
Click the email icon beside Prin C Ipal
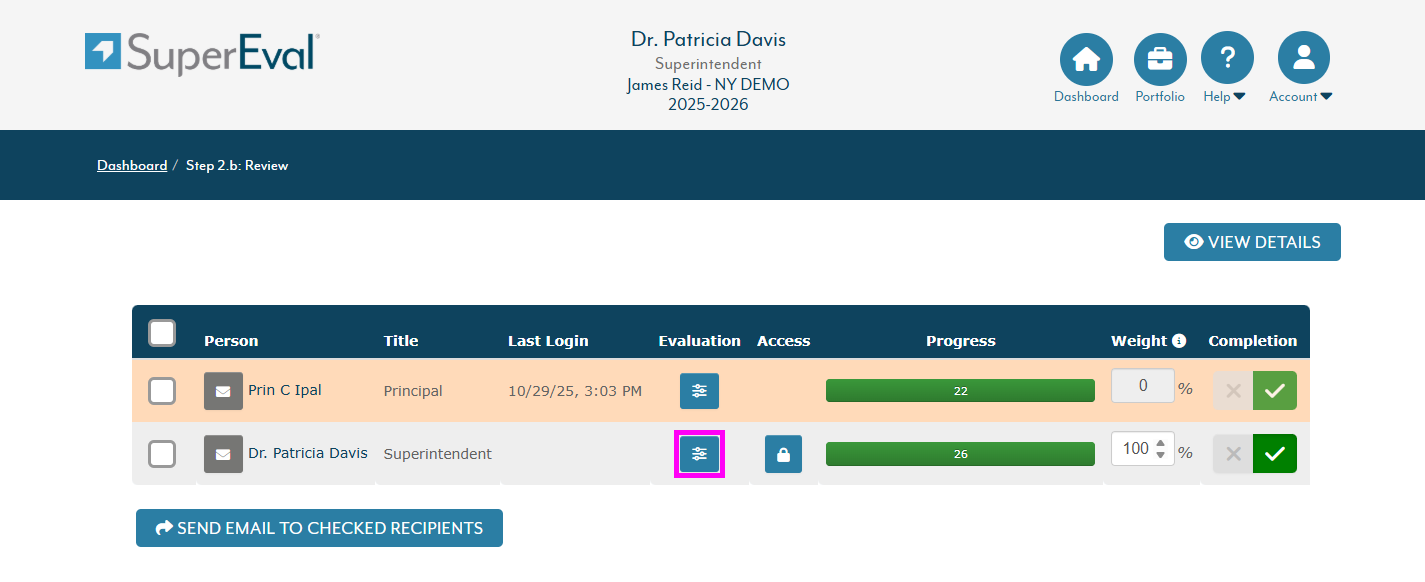(223, 391)
